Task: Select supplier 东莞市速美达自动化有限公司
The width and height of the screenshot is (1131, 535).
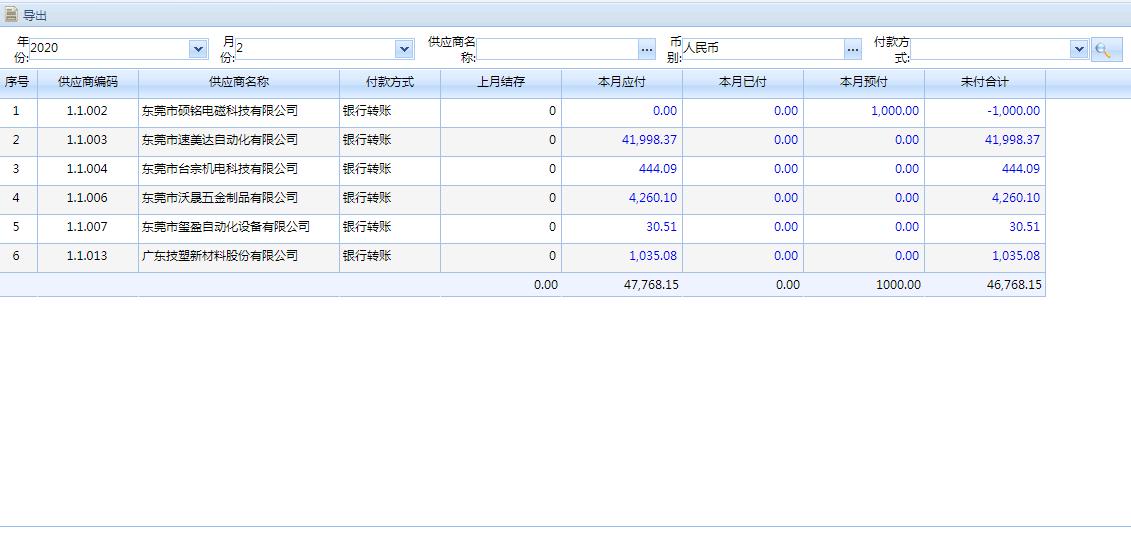Action: pyautogui.click(x=220, y=140)
